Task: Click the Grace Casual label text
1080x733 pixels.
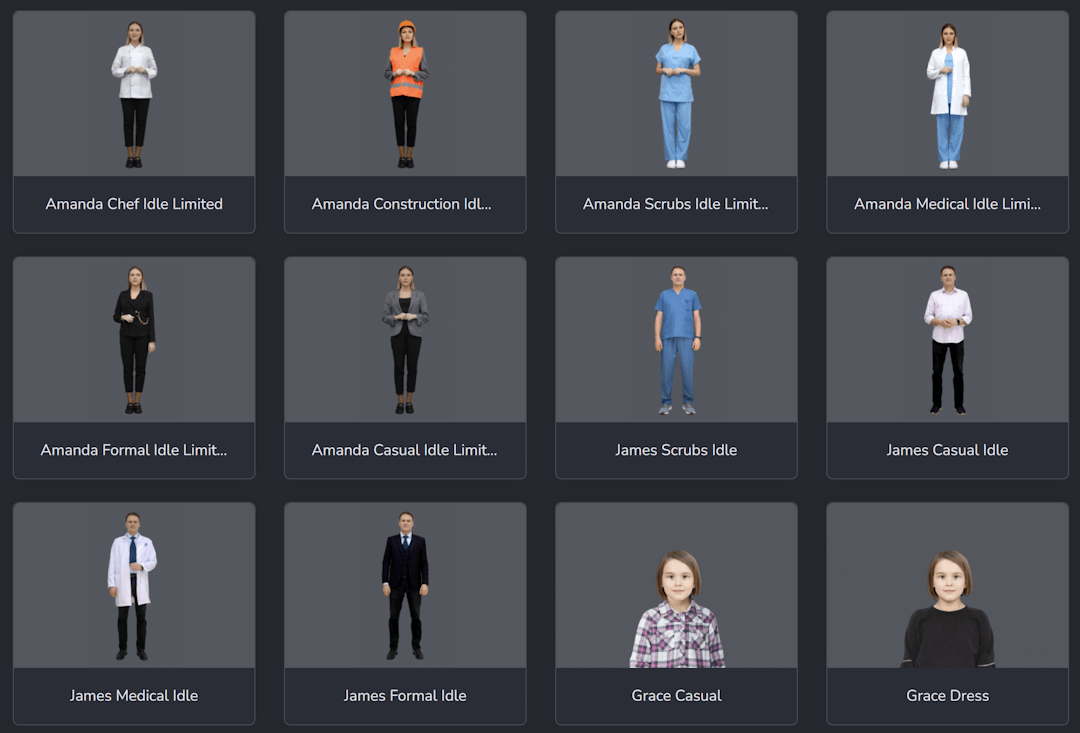Action: click(x=676, y=696)
